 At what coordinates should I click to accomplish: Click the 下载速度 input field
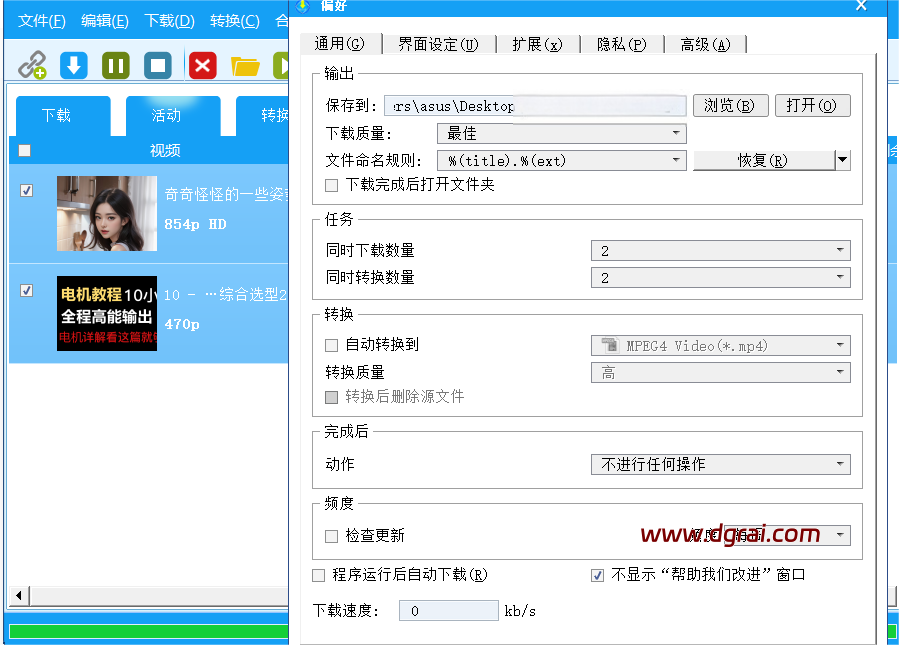pos(448,611)
